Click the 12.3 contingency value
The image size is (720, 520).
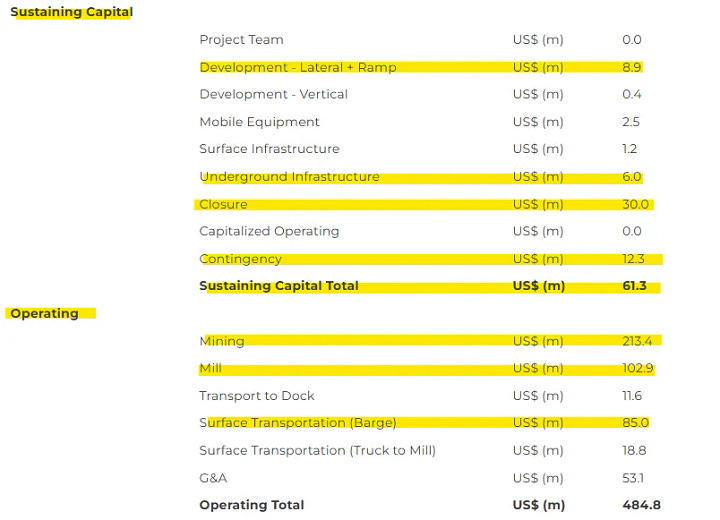coord(633,259)
